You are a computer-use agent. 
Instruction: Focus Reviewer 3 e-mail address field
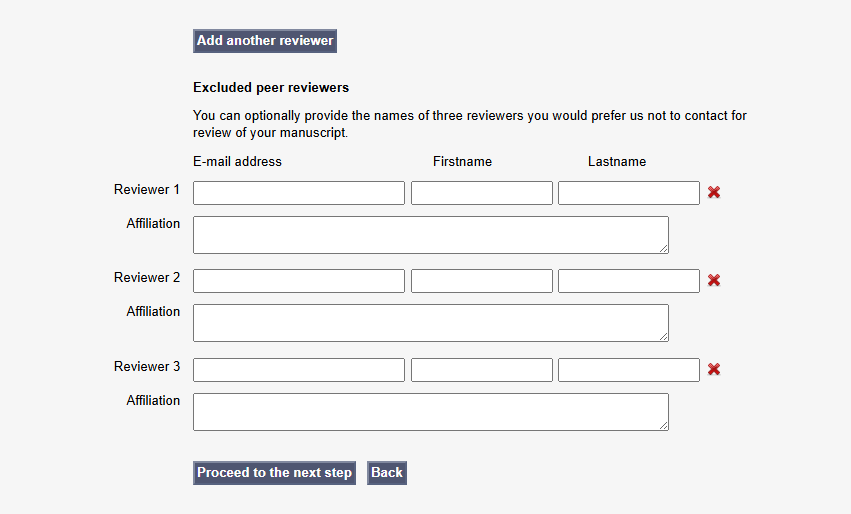(x=299, y=370)
